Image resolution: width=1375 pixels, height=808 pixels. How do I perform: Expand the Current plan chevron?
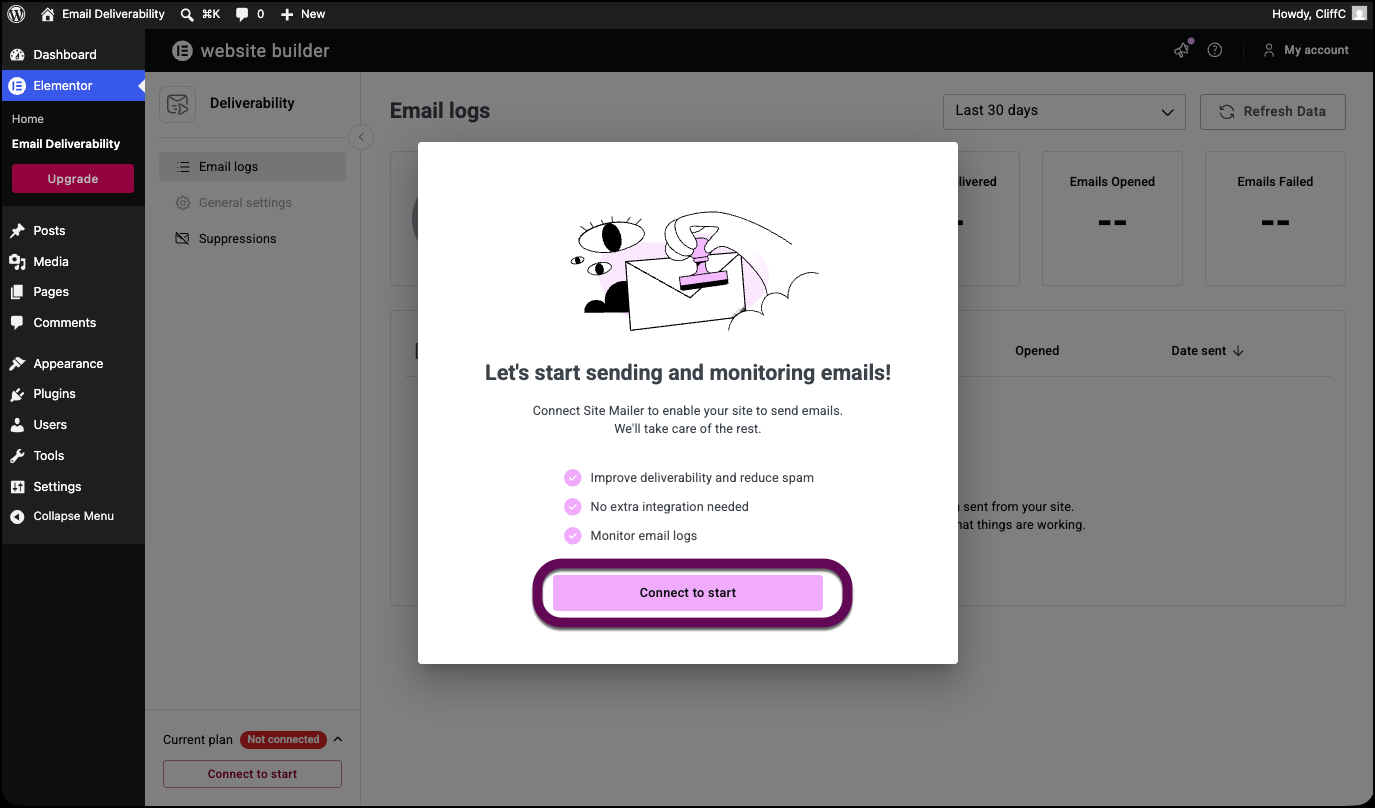coord(338,740)
